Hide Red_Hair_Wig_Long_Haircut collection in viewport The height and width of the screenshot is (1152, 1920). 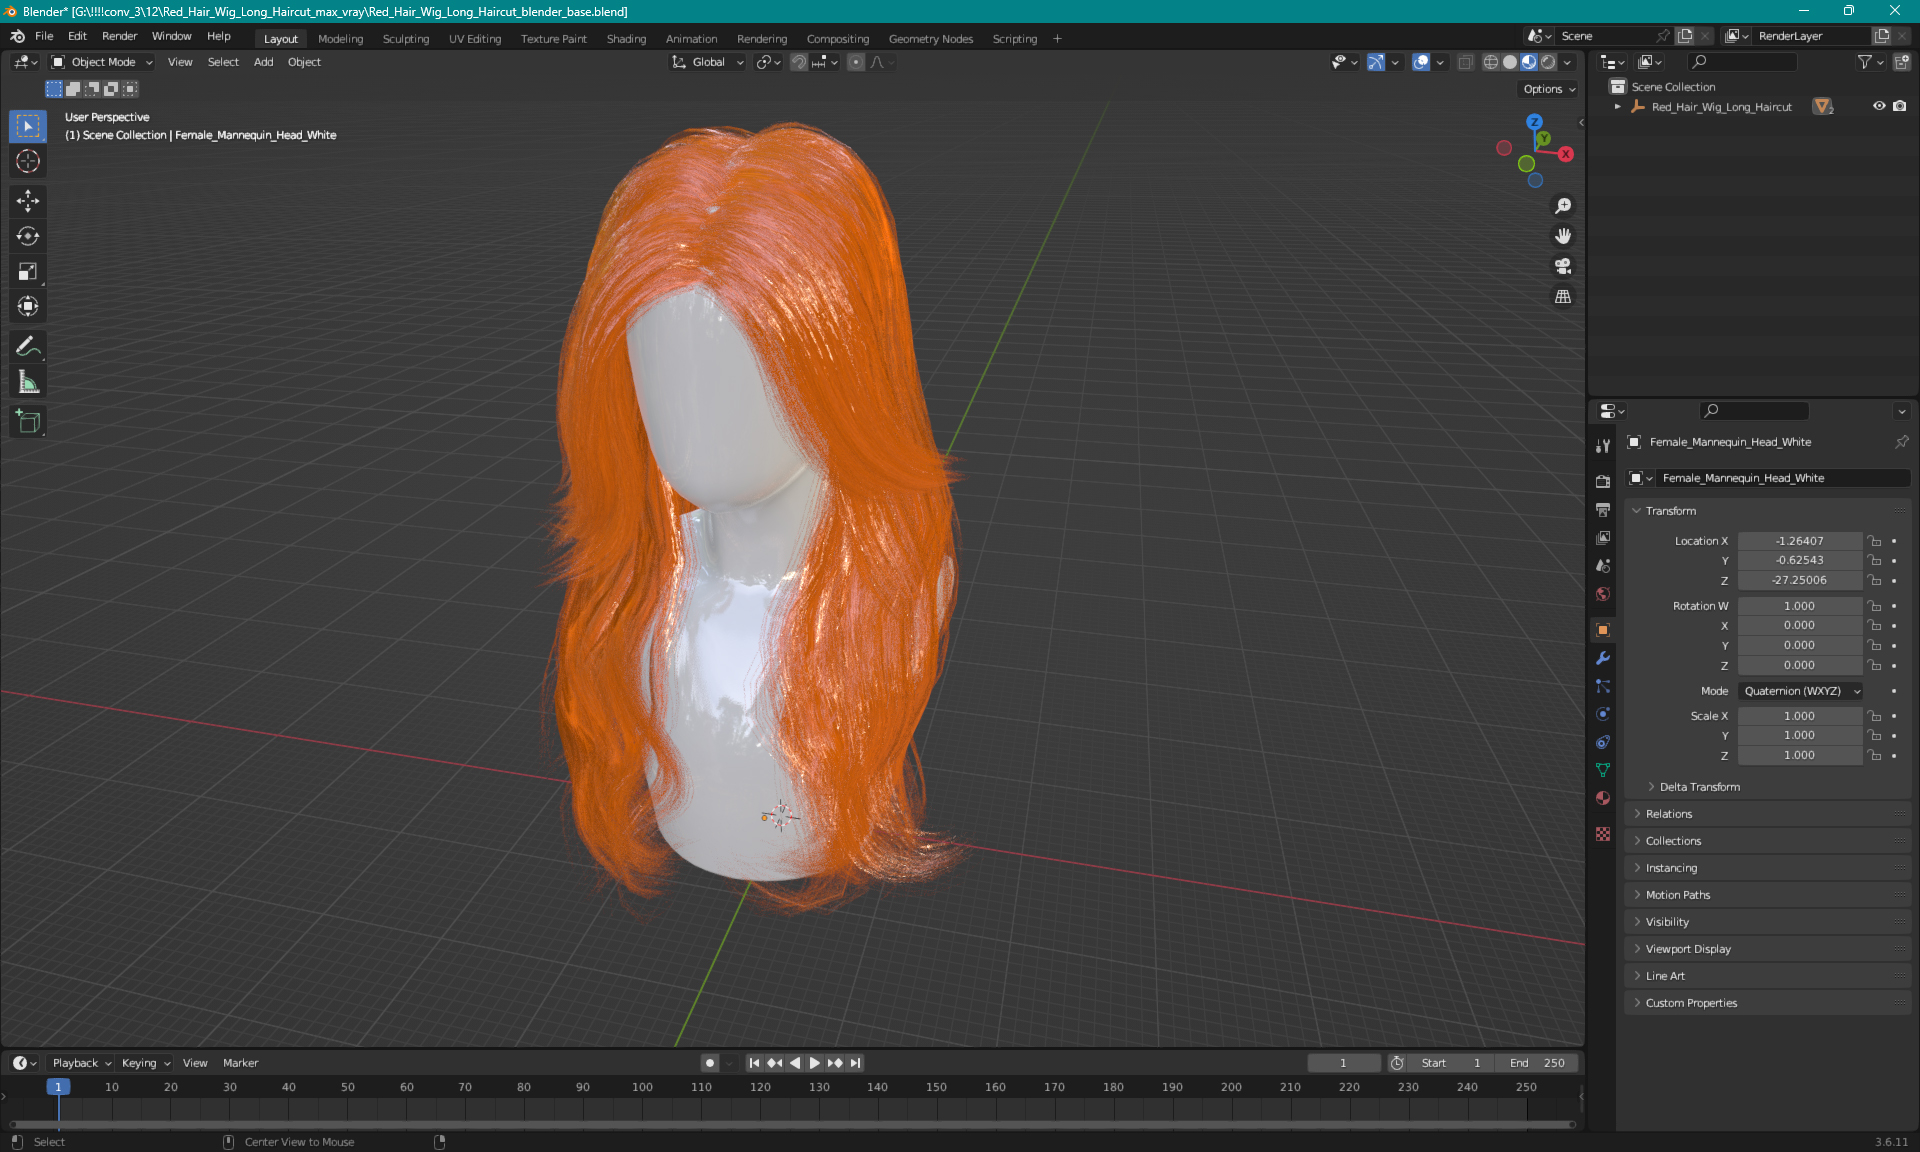[x=1879, y=106]
